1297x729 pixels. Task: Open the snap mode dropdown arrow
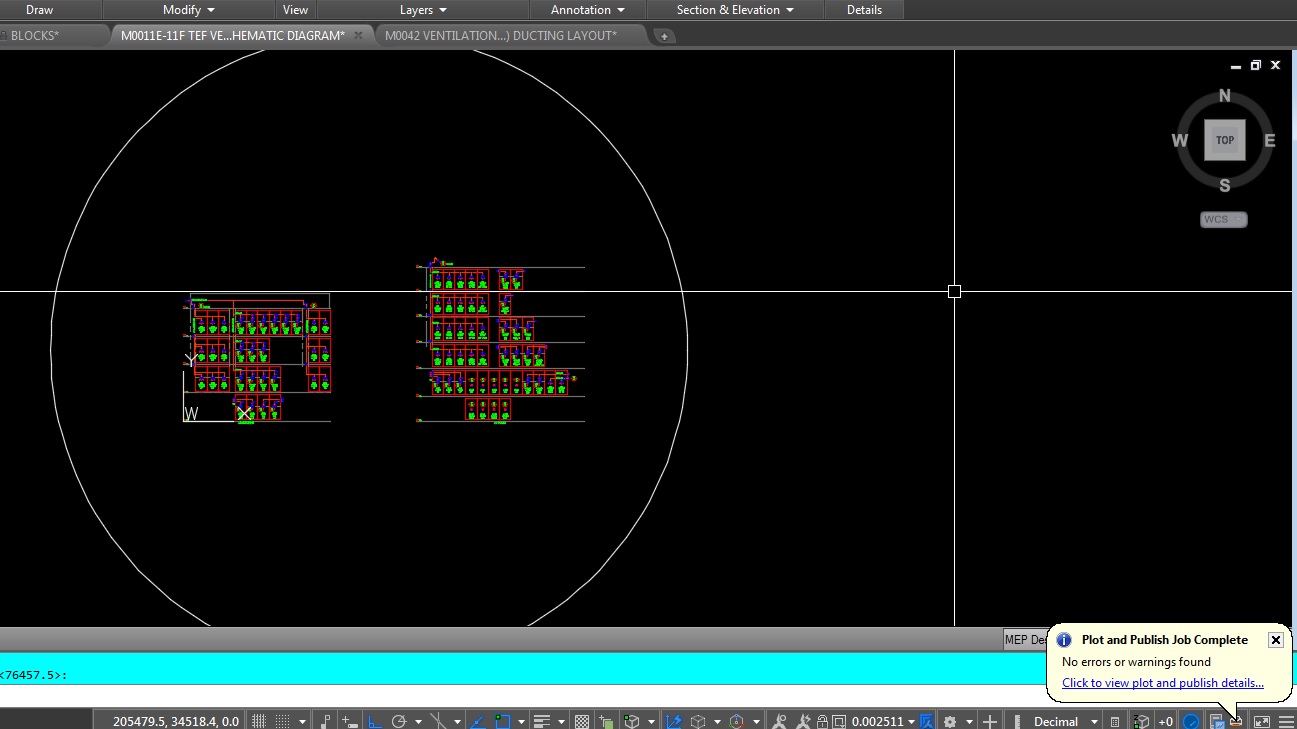[x=301, y=720]
